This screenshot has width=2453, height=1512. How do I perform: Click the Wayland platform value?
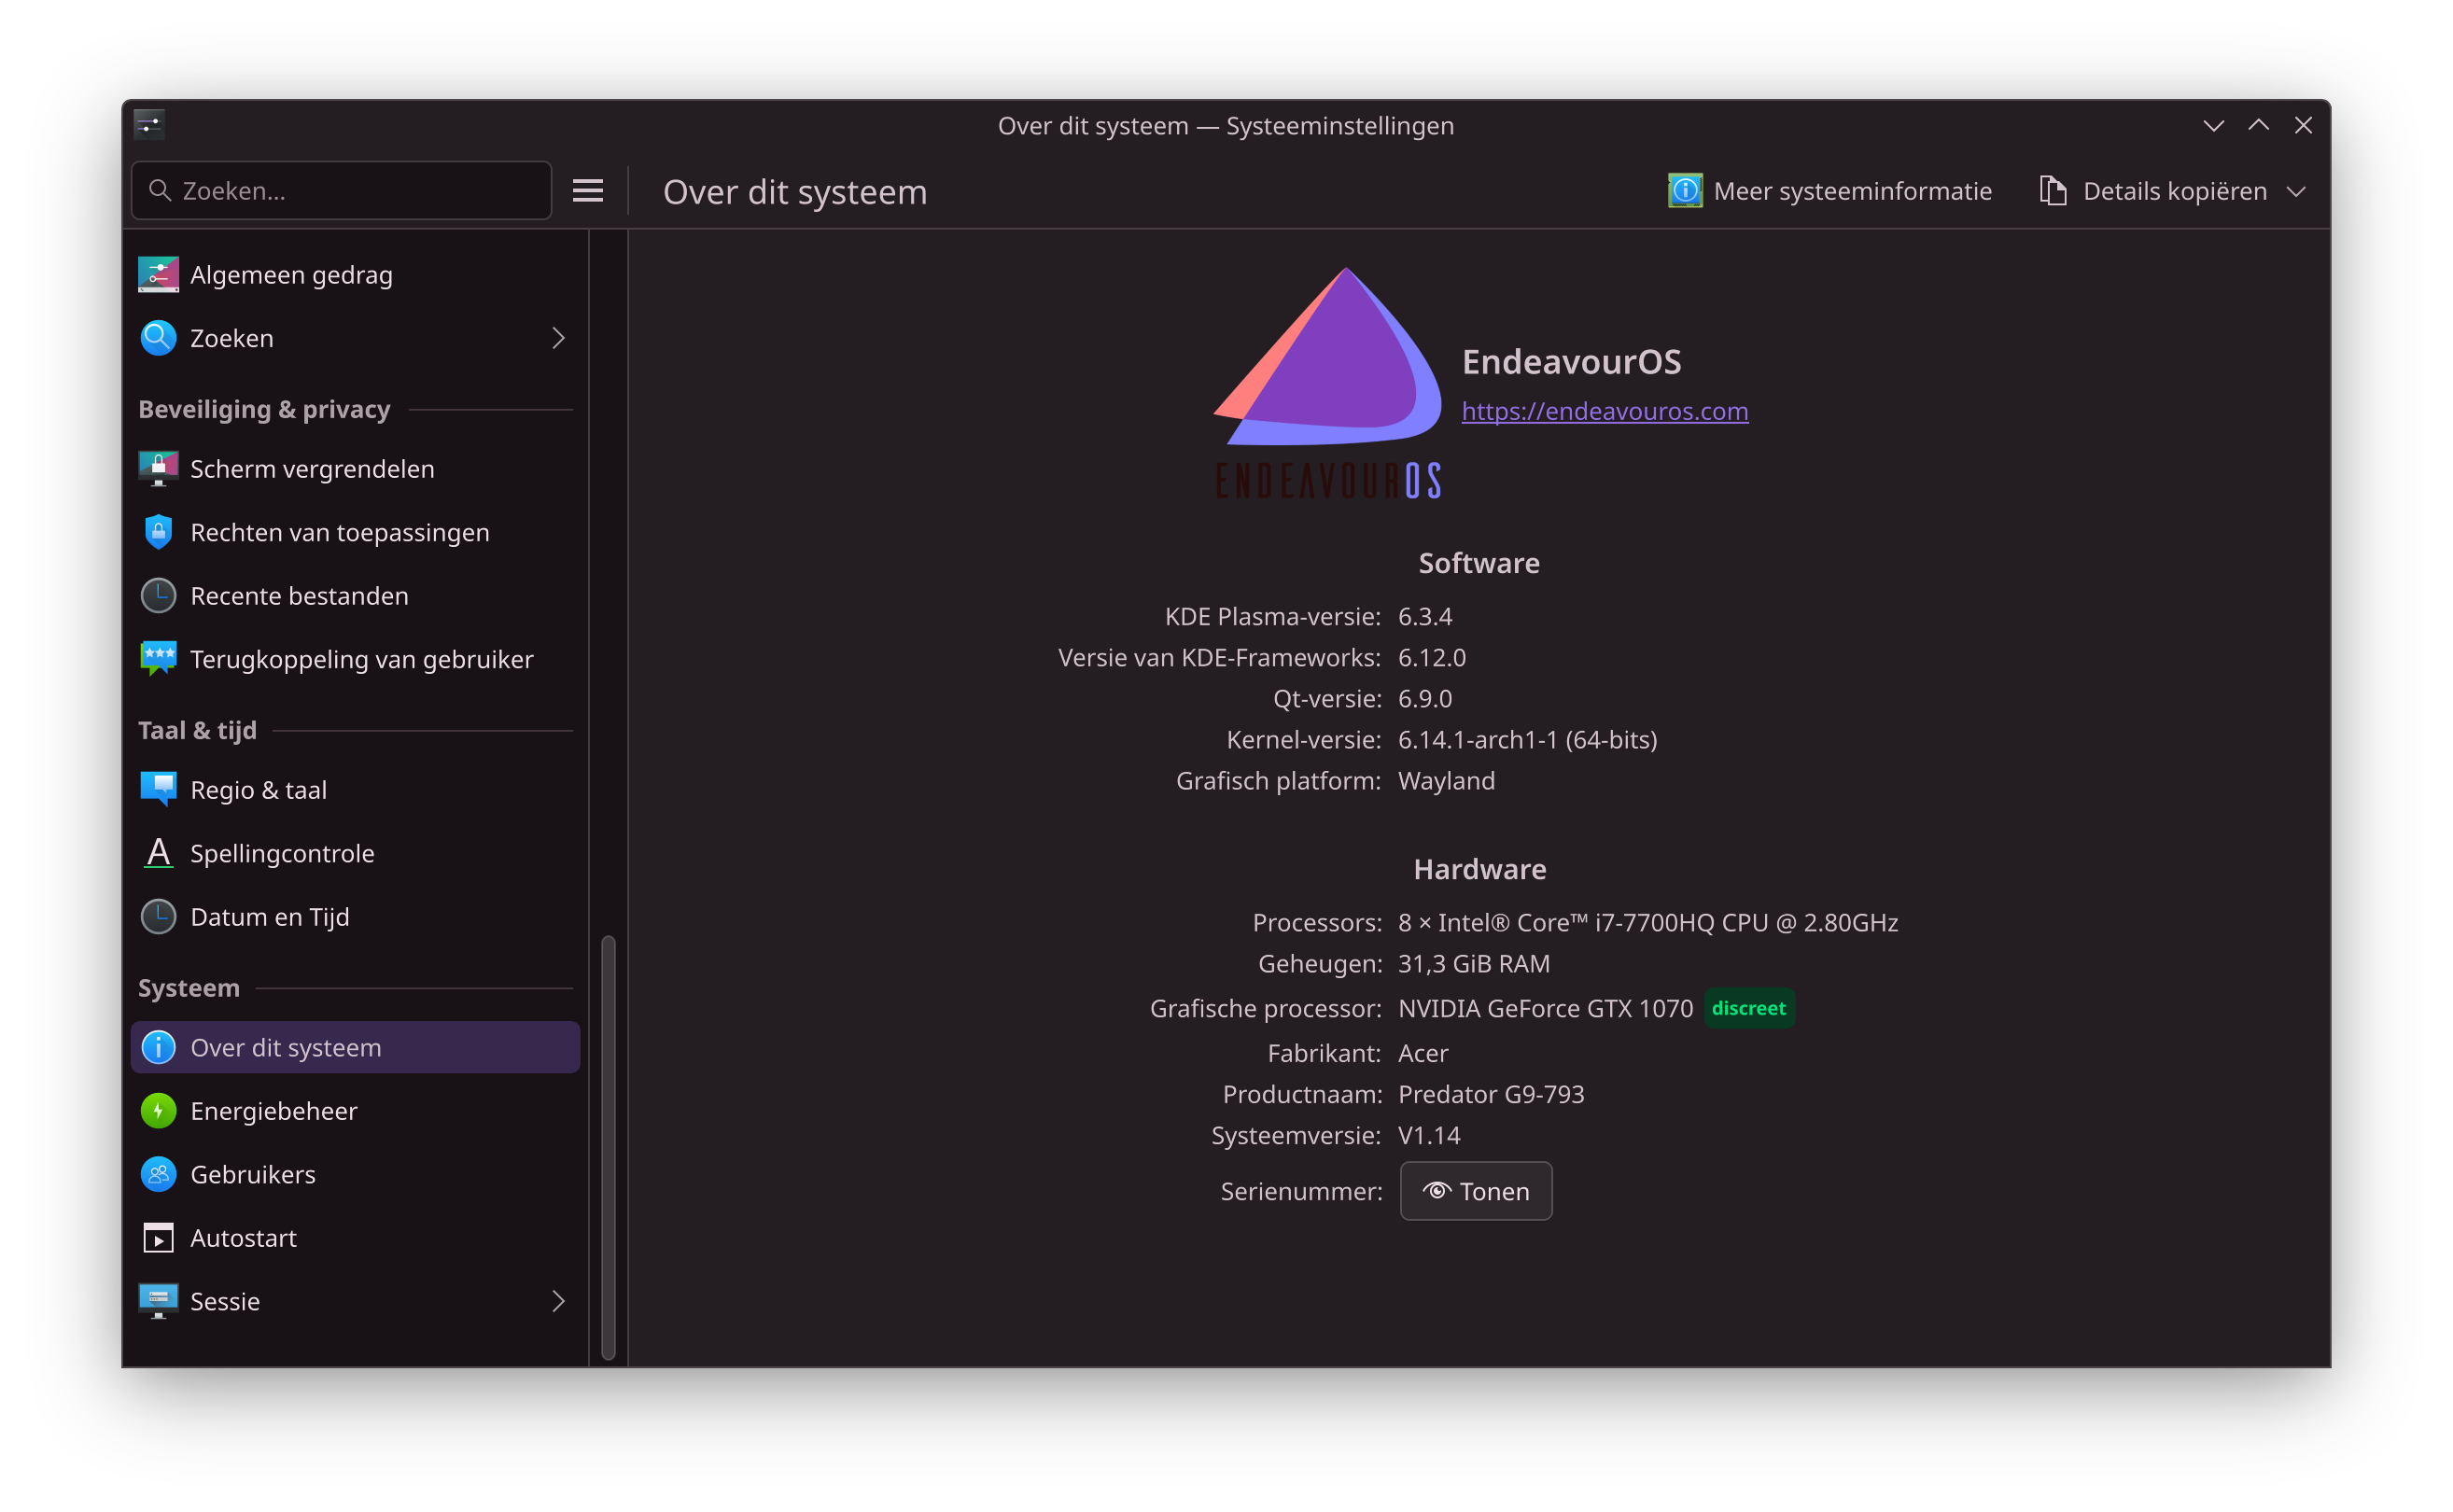(1446, 781)
